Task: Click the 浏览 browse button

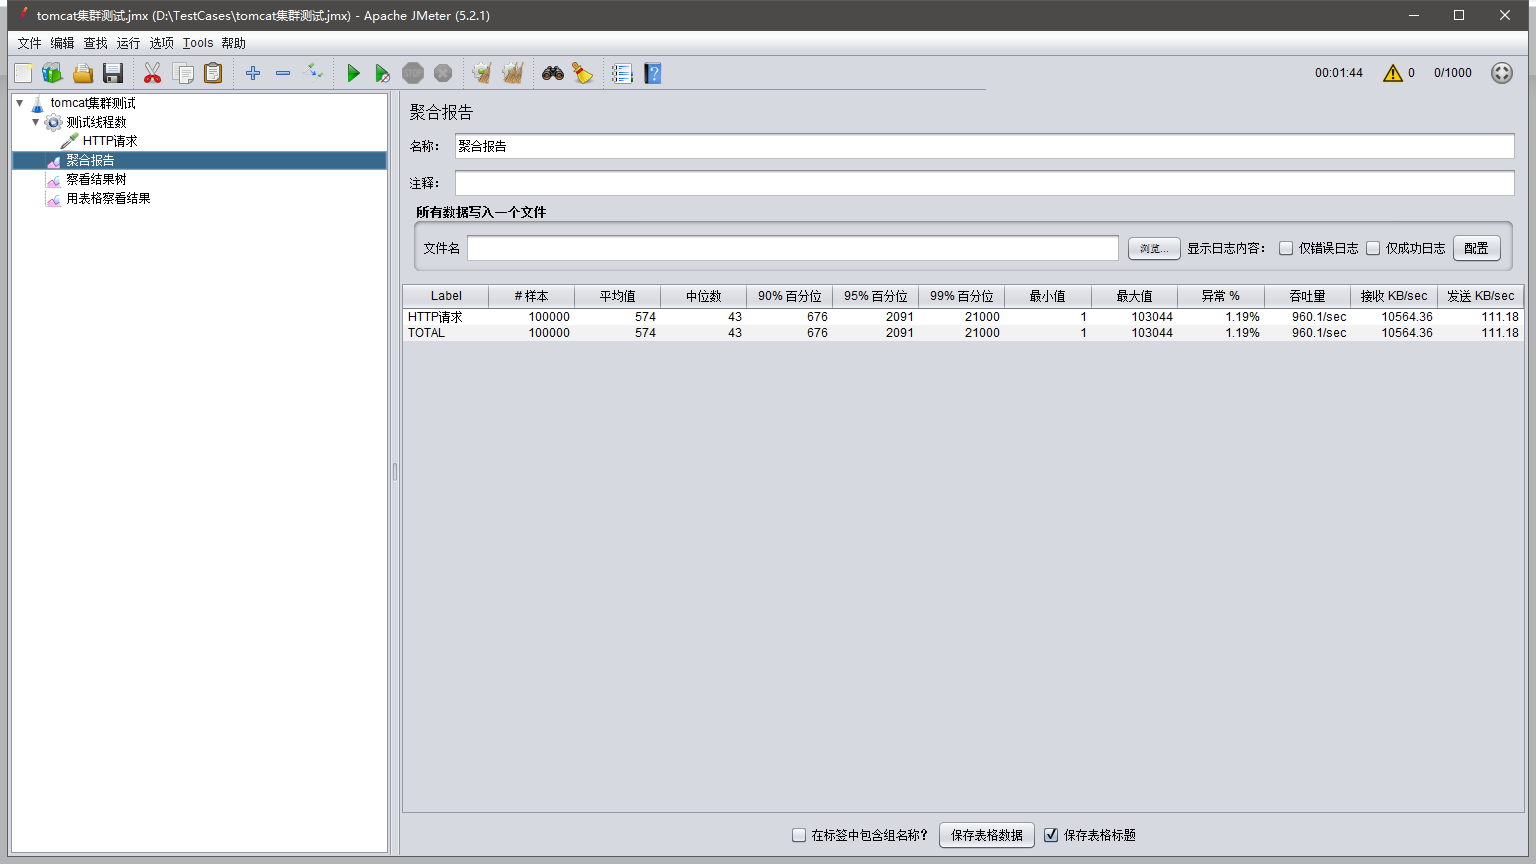Action: click(x=1154, y=248)
